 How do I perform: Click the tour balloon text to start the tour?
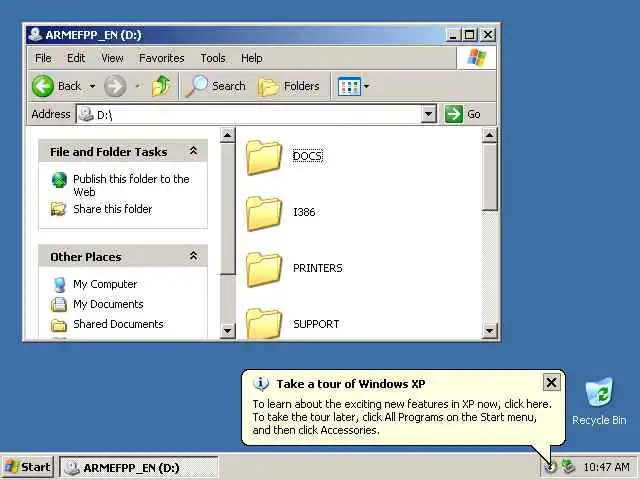[x=402, y=417]
